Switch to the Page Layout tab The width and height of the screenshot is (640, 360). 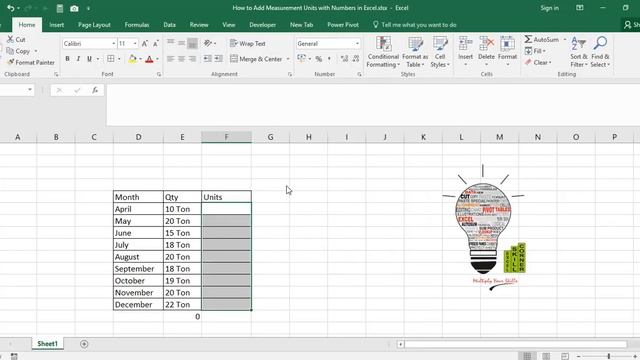coord(94,25)
